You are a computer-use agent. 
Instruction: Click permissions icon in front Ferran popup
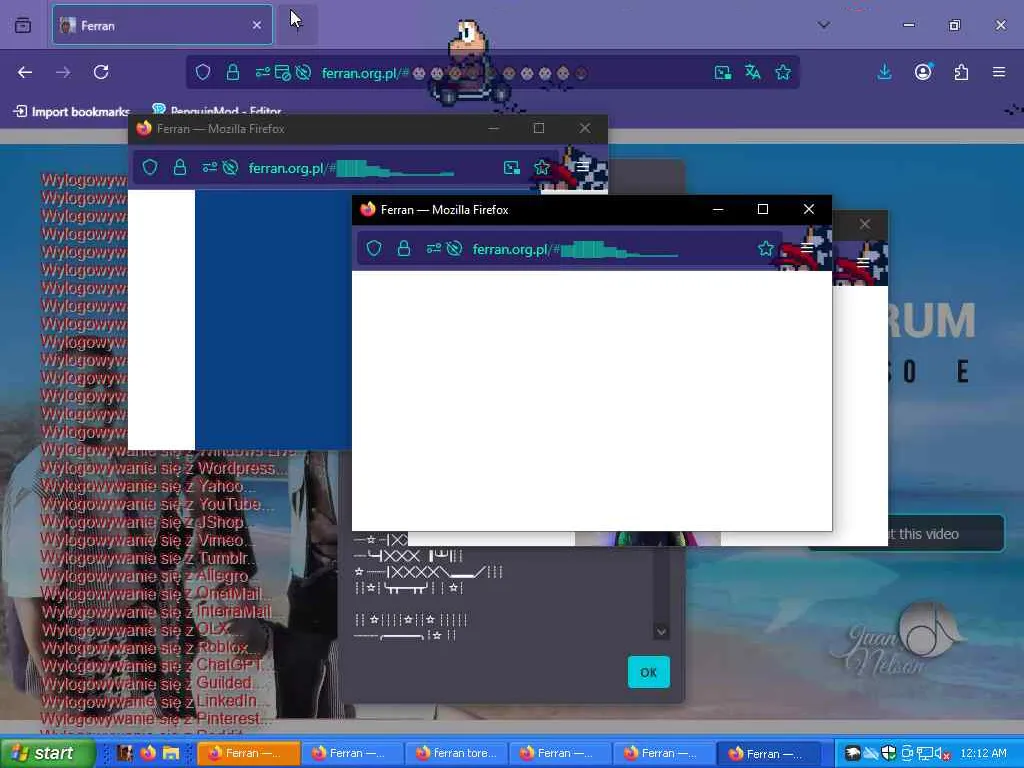(434, 248)
